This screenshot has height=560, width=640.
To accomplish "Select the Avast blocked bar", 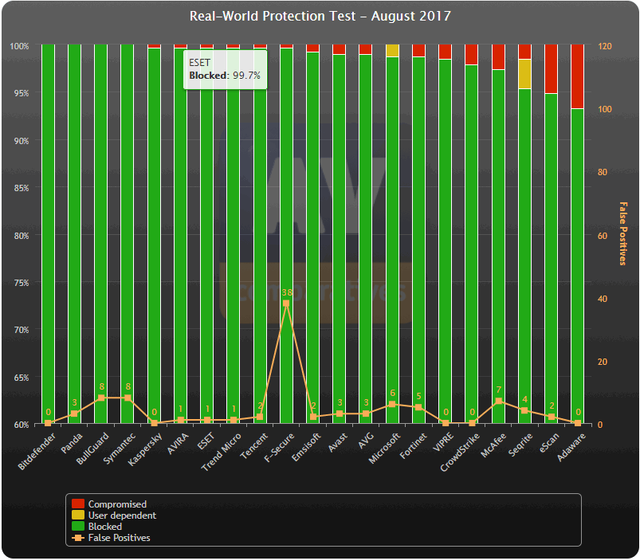I will [x=339, y=239].
